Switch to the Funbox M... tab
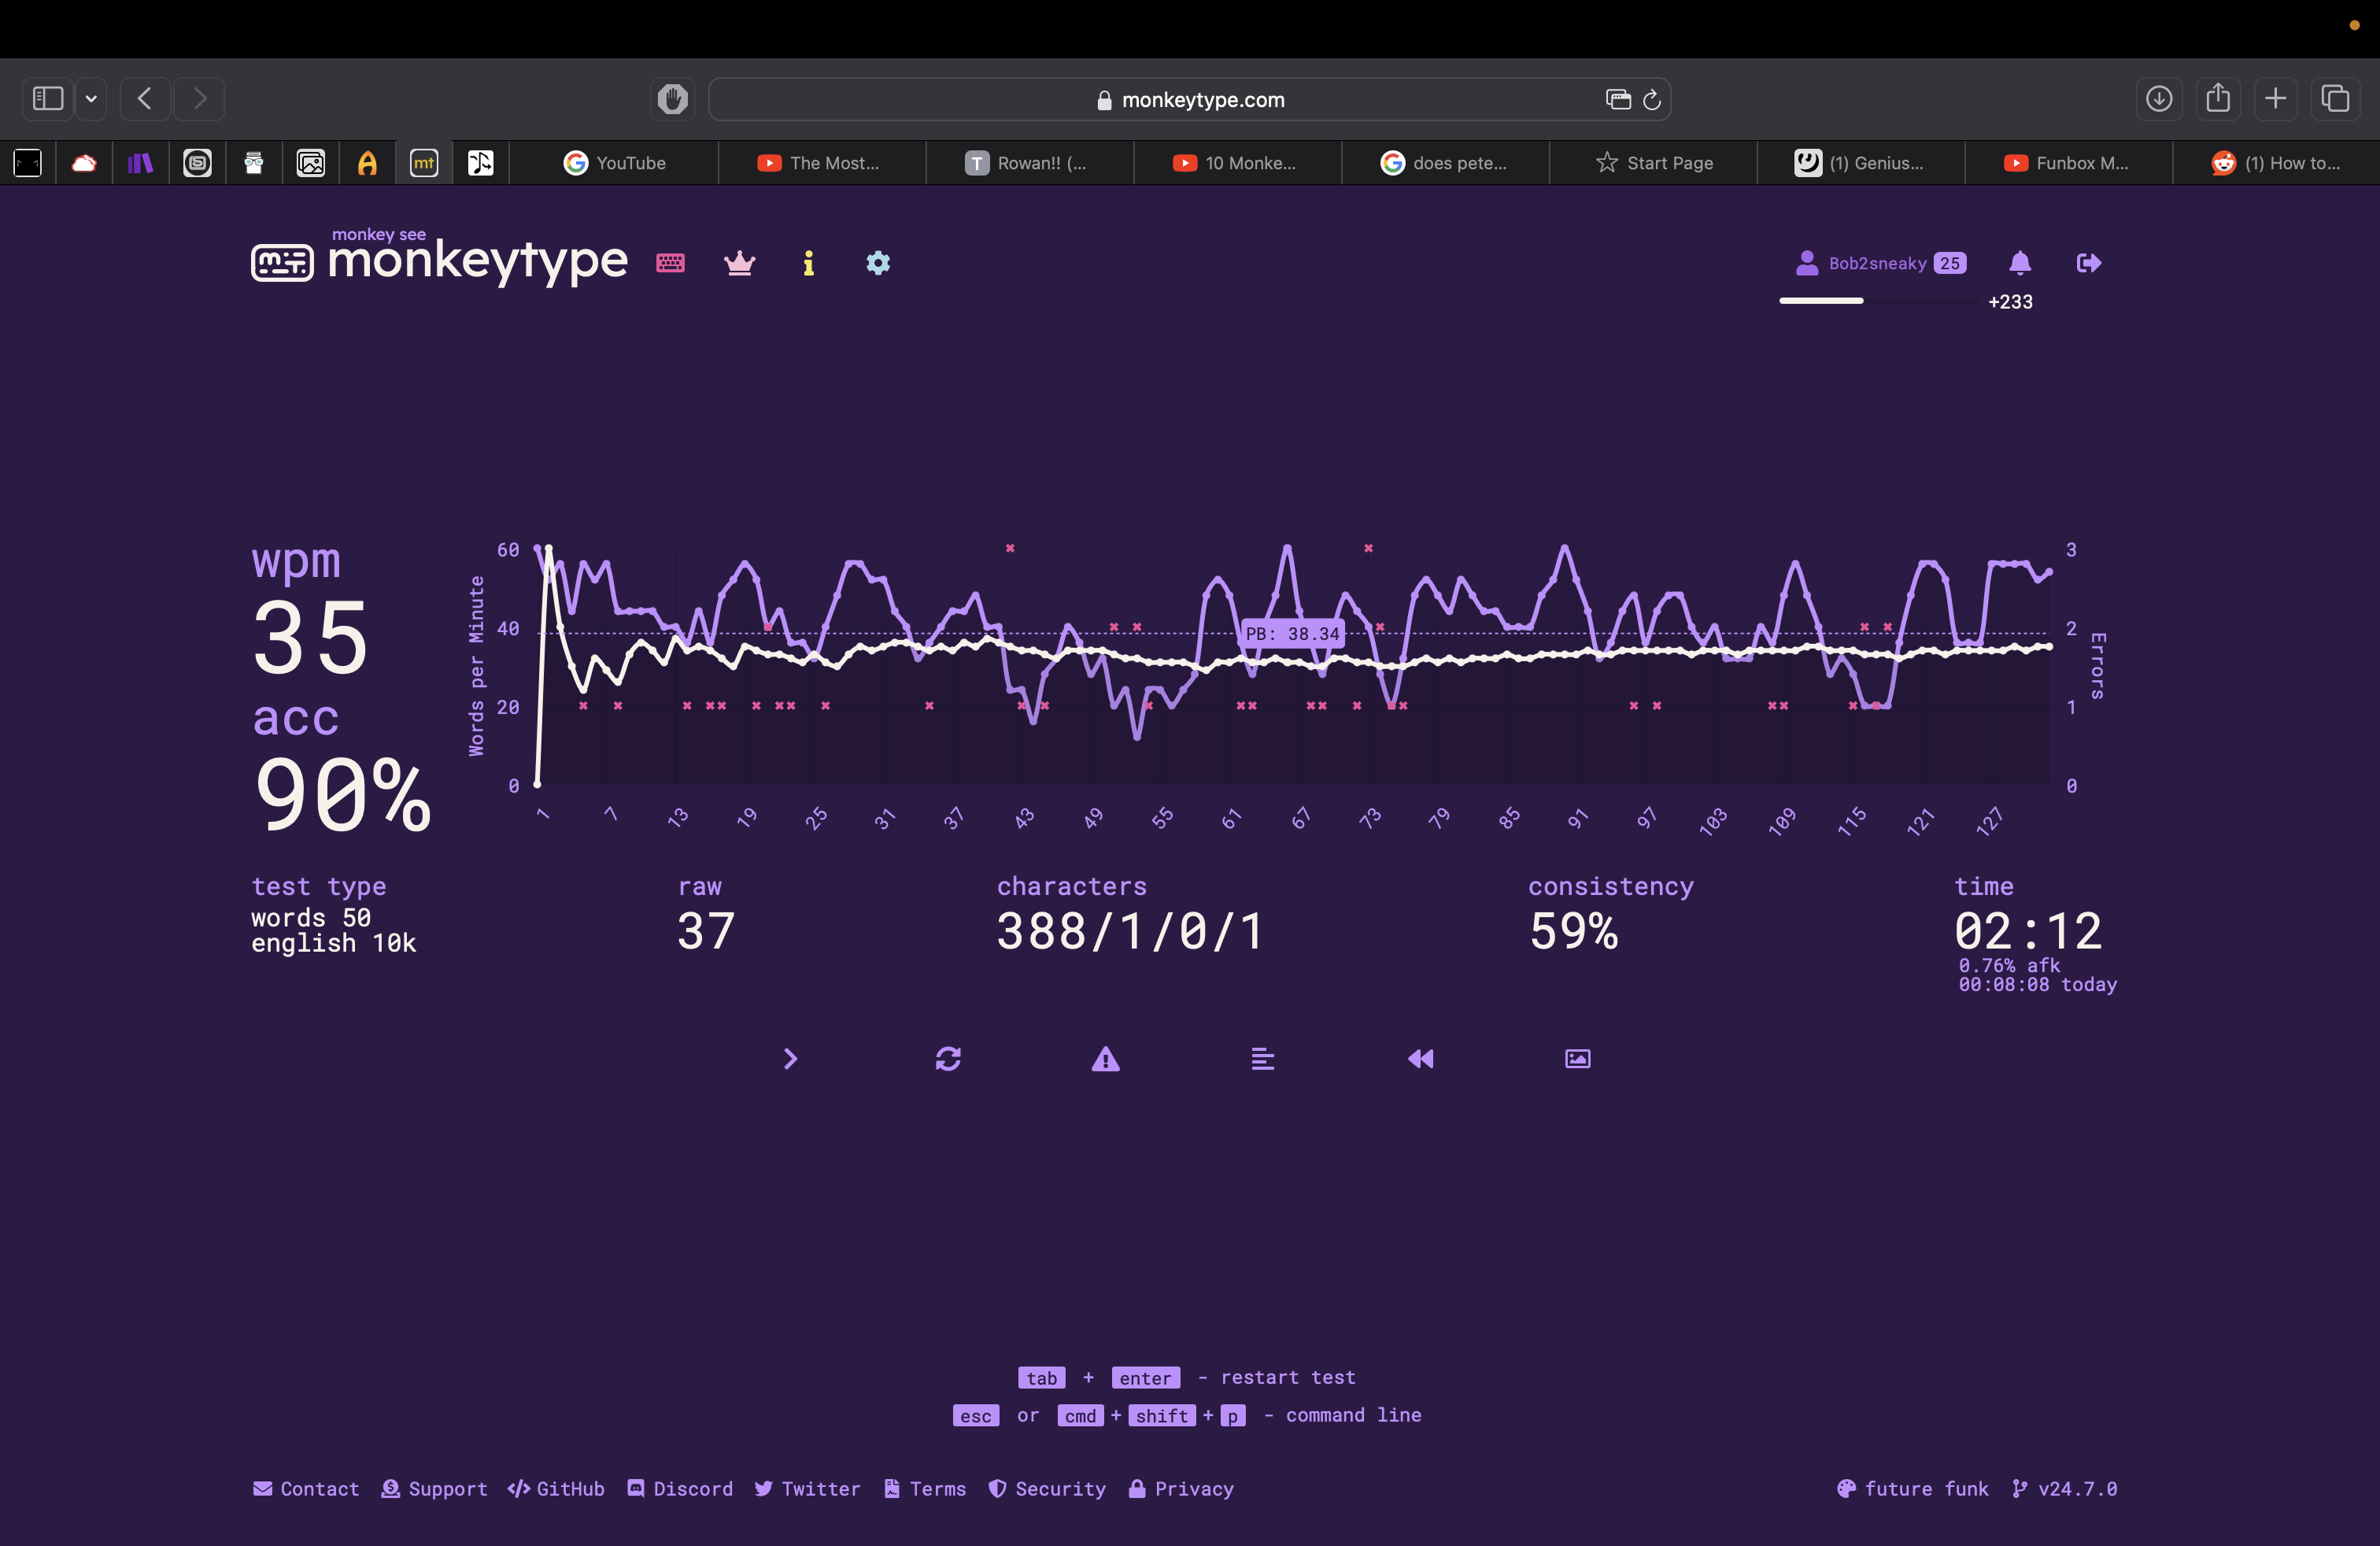The image size is (2380, 1546). pyautogui.click(x=2067, y=163)
